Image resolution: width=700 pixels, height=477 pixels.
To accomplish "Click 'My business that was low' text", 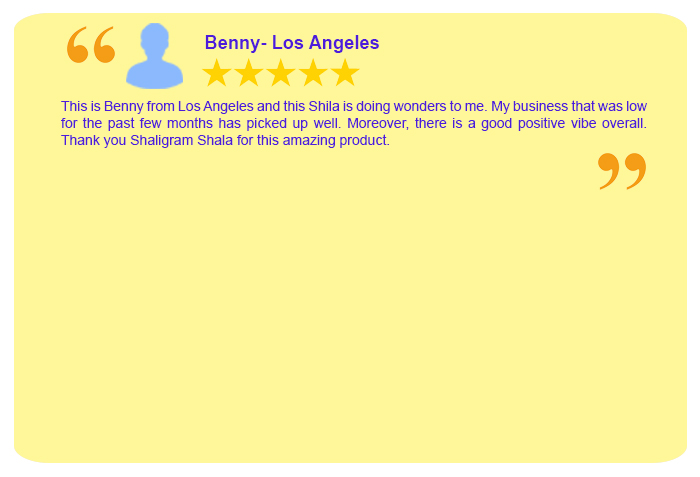I will pos(569,106).
